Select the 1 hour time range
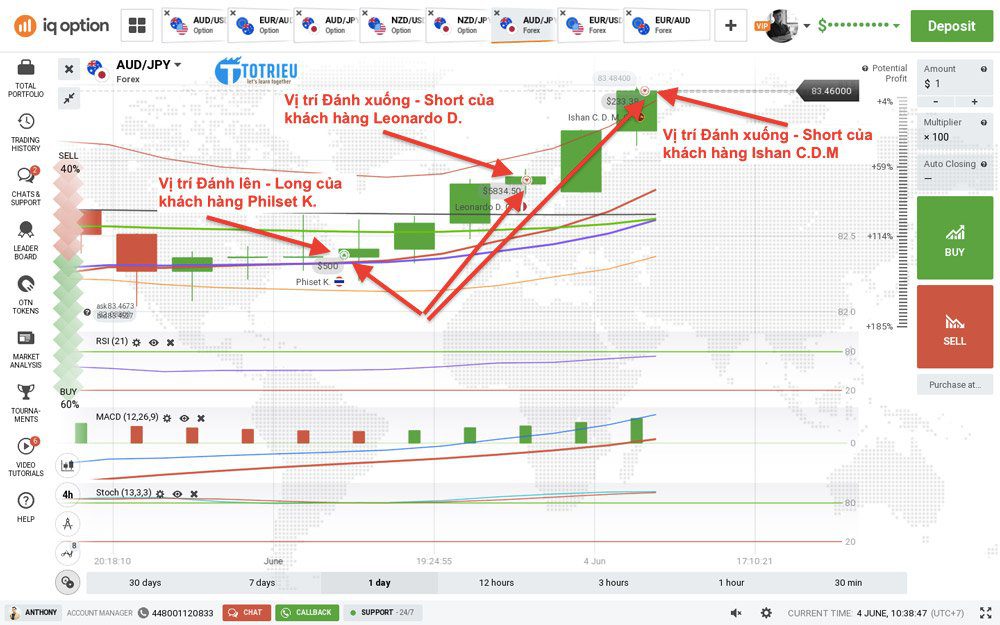The image size is (1000, 625). (x=731, y=583)
